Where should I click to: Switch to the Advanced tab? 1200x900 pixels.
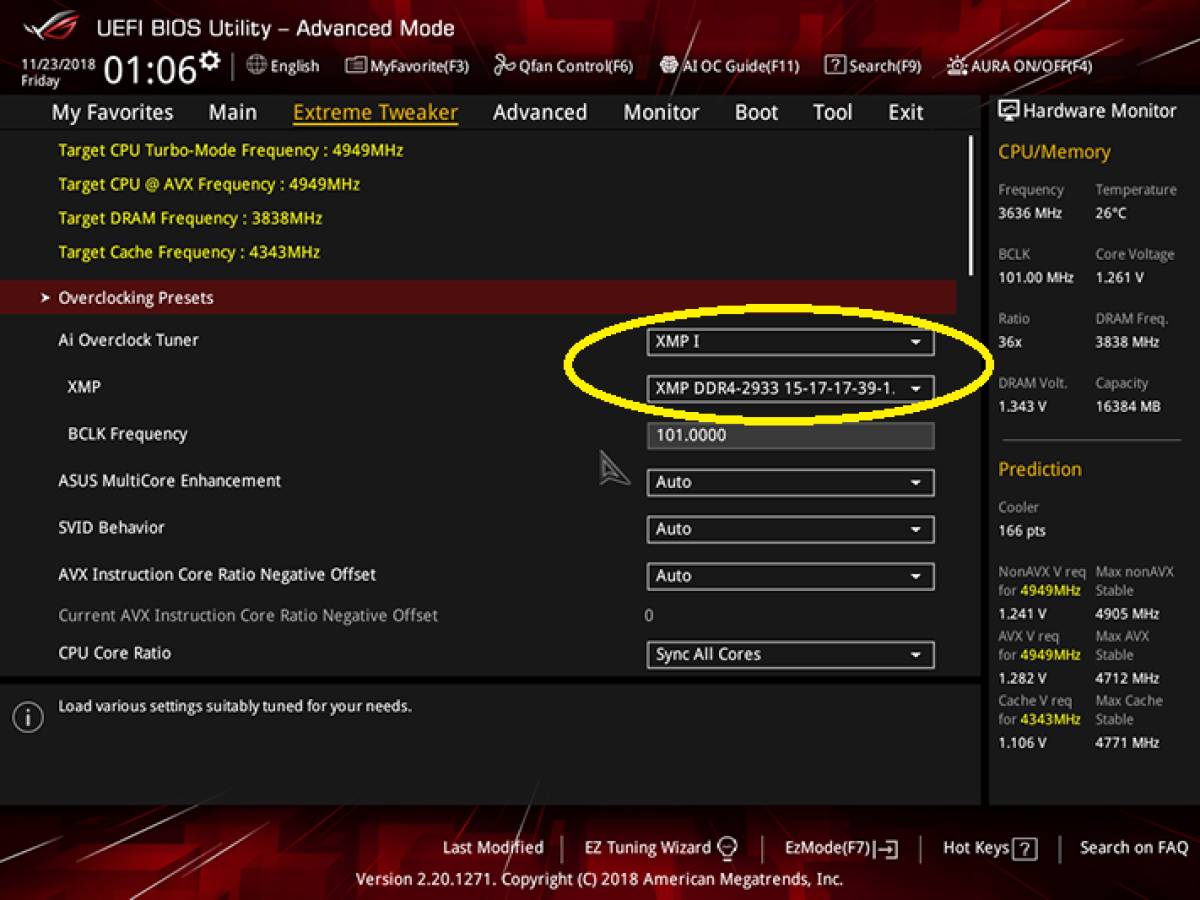tap(540, 112)
